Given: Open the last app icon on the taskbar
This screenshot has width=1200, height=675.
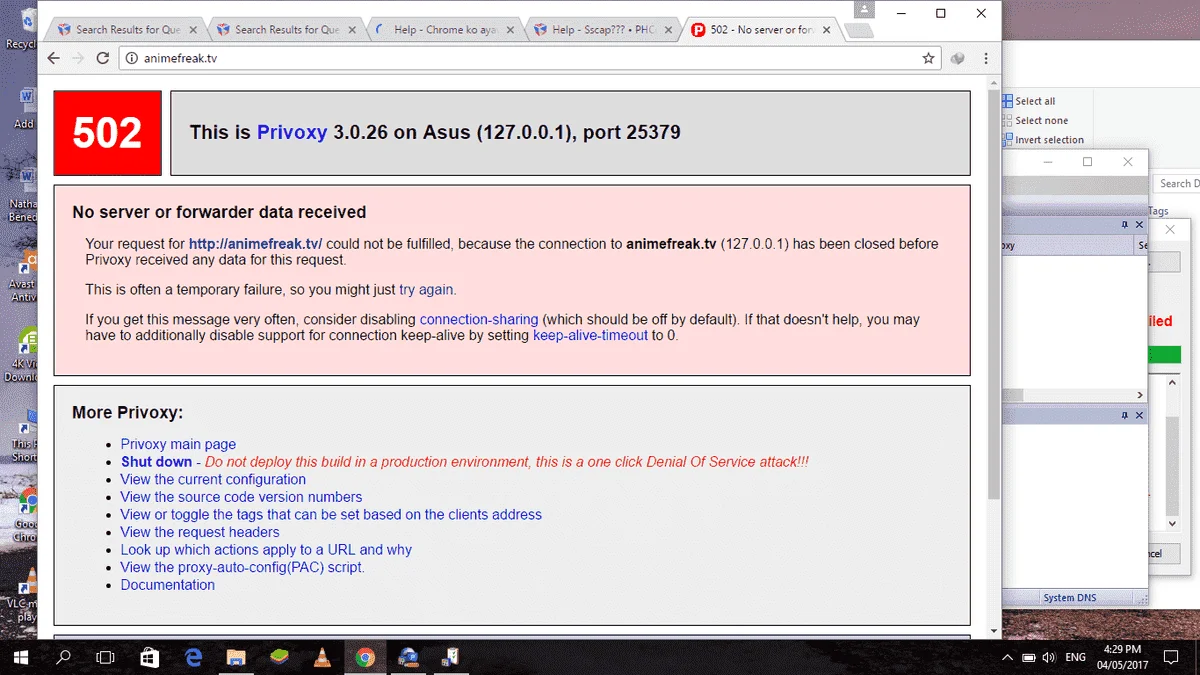Looking at the screenshot, I should pos(451,657).
